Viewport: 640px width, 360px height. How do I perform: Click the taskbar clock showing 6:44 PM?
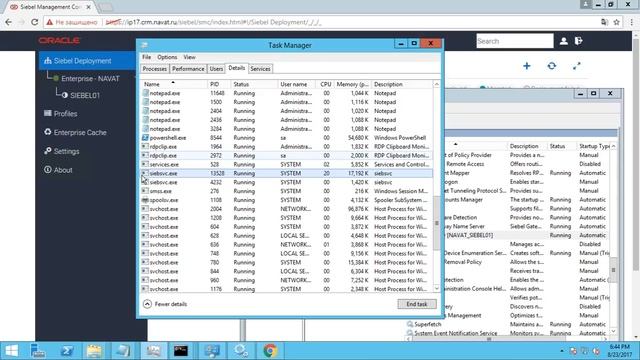click(619, 351)
